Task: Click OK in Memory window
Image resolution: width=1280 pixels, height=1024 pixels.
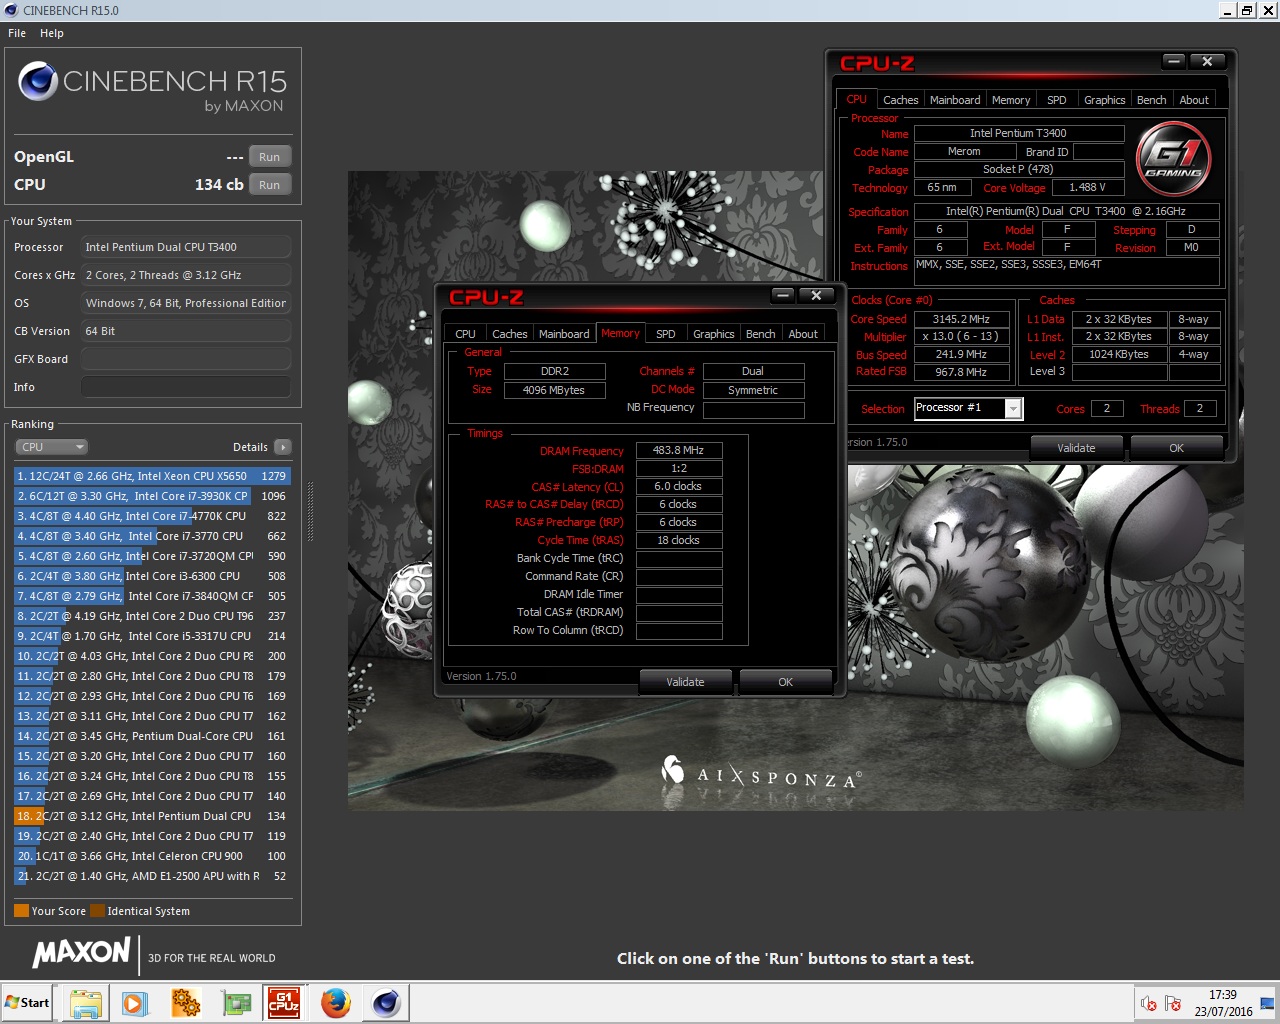Action: tap(786, 682)
